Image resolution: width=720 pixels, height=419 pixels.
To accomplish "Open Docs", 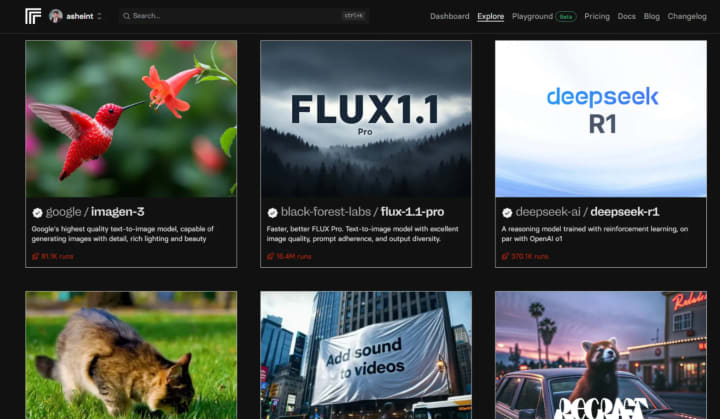I will coord(626,16).
